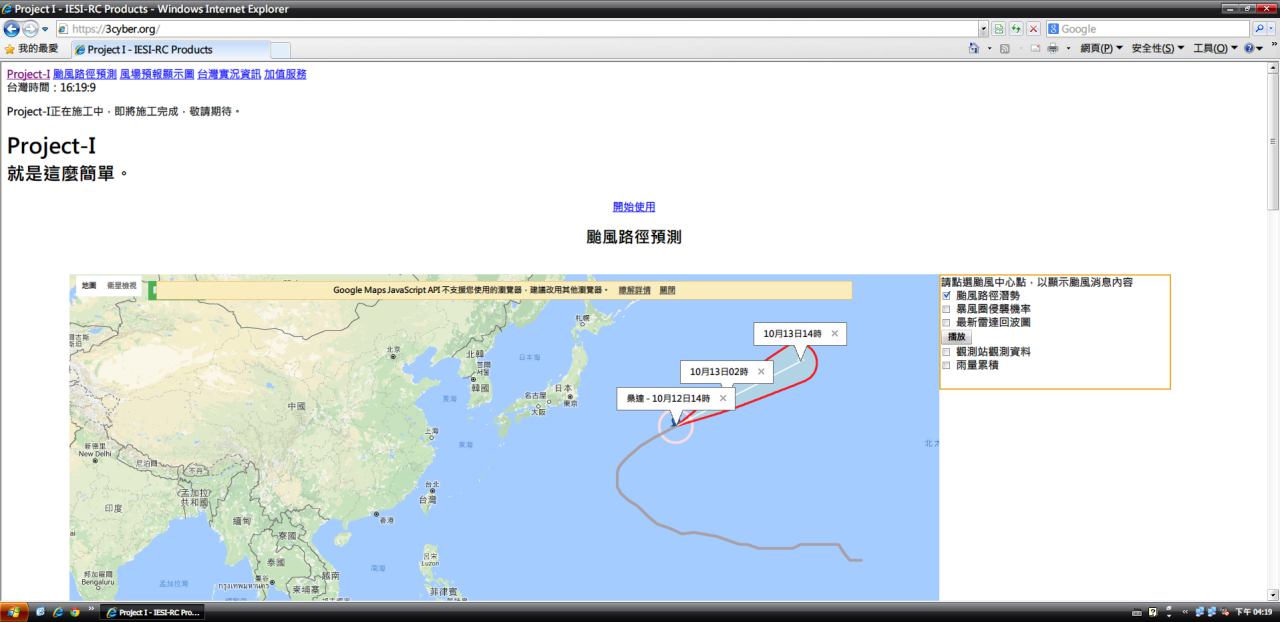Click the red-marked volume tray icon
Image resolution: width=1280 pixels, height=622 pixels.
[1225, 612]
